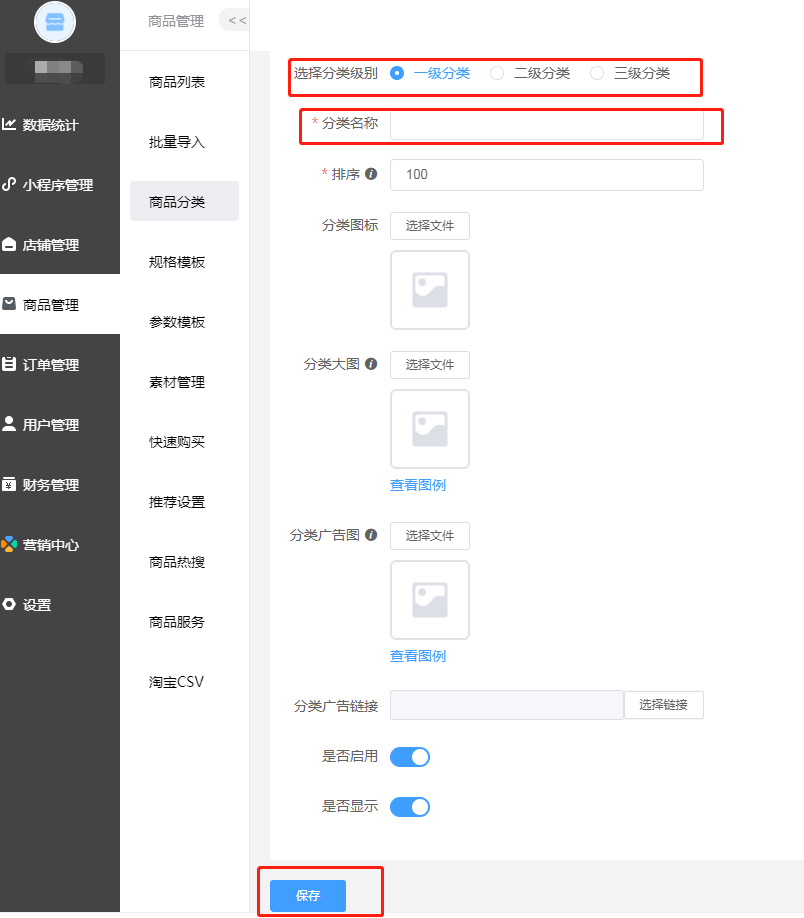Toggle the 是否显示 switch
The width and height of the screenshot is (804, 918).
click(410, 807)
